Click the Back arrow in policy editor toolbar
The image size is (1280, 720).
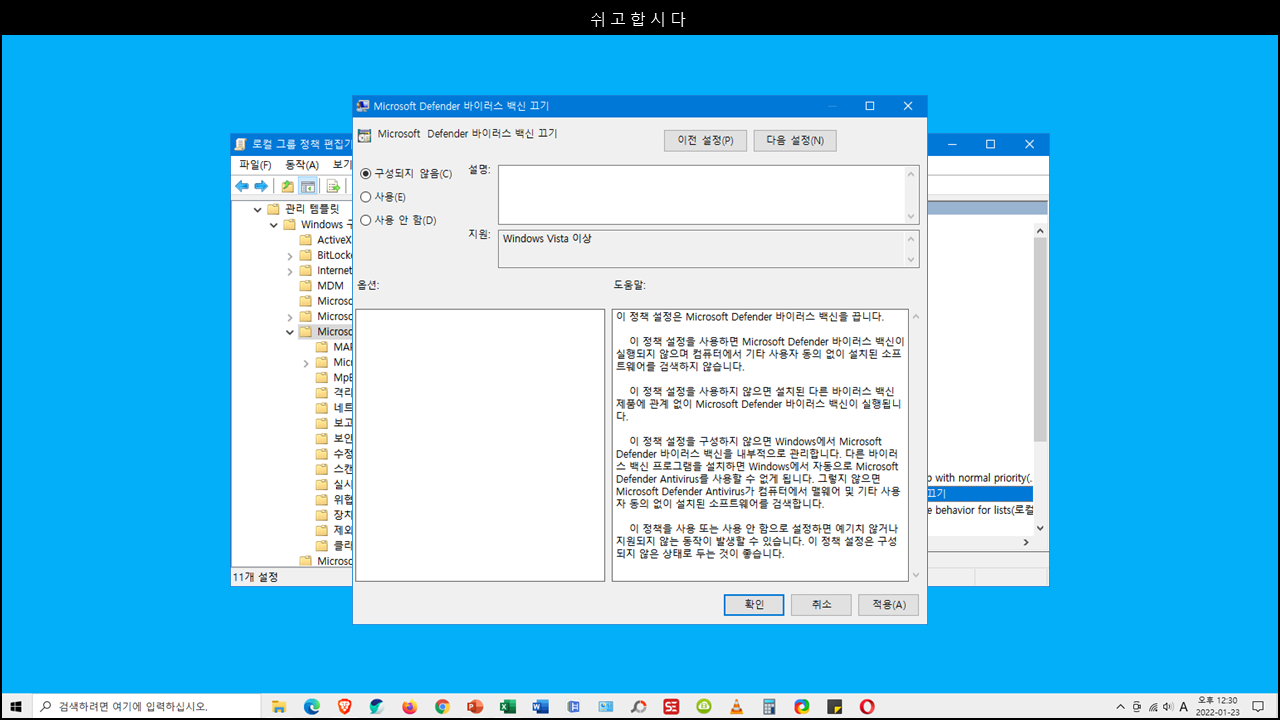tap(242, 186)
